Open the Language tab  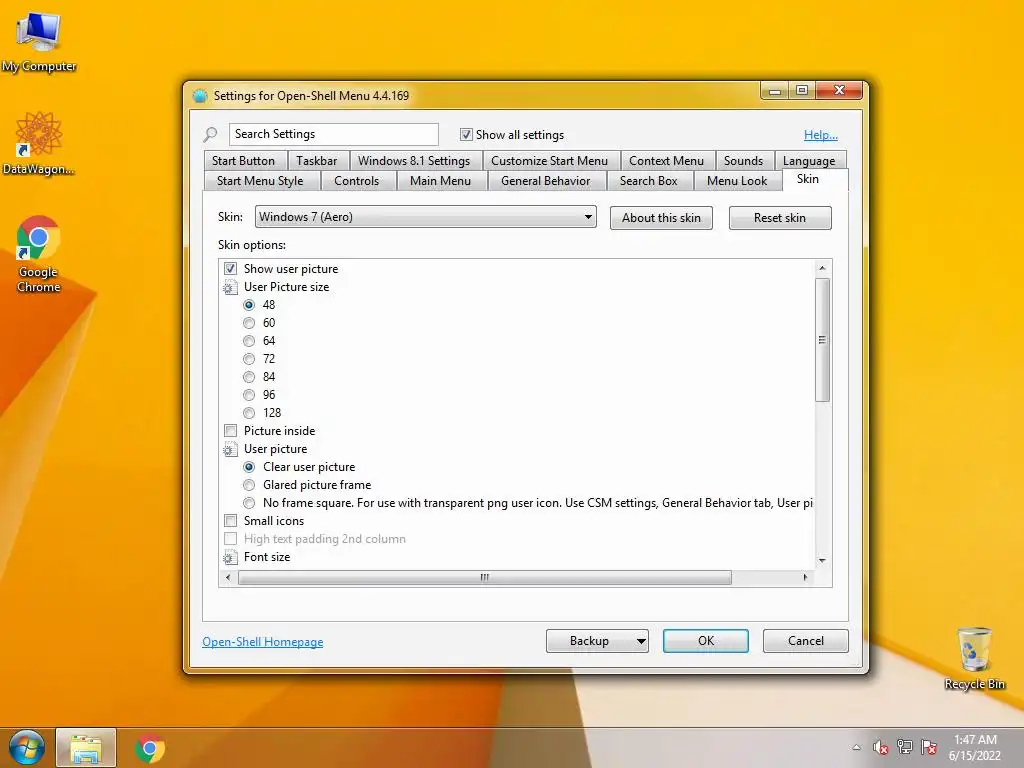click(809, 161)
